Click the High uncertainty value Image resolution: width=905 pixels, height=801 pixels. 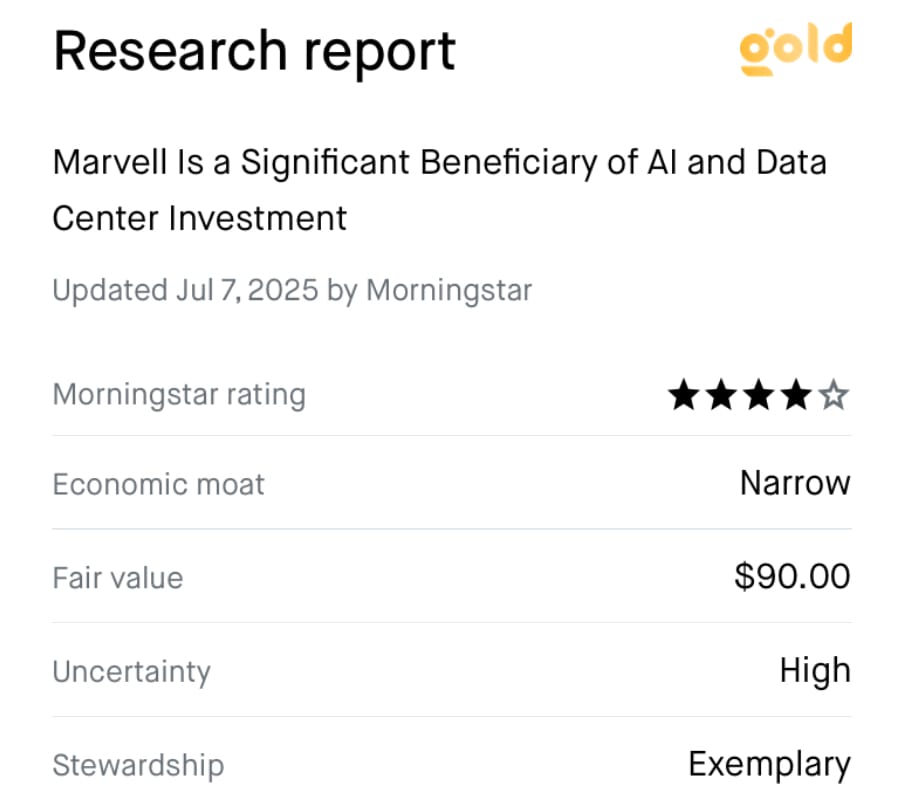click(x=815, y=671)
